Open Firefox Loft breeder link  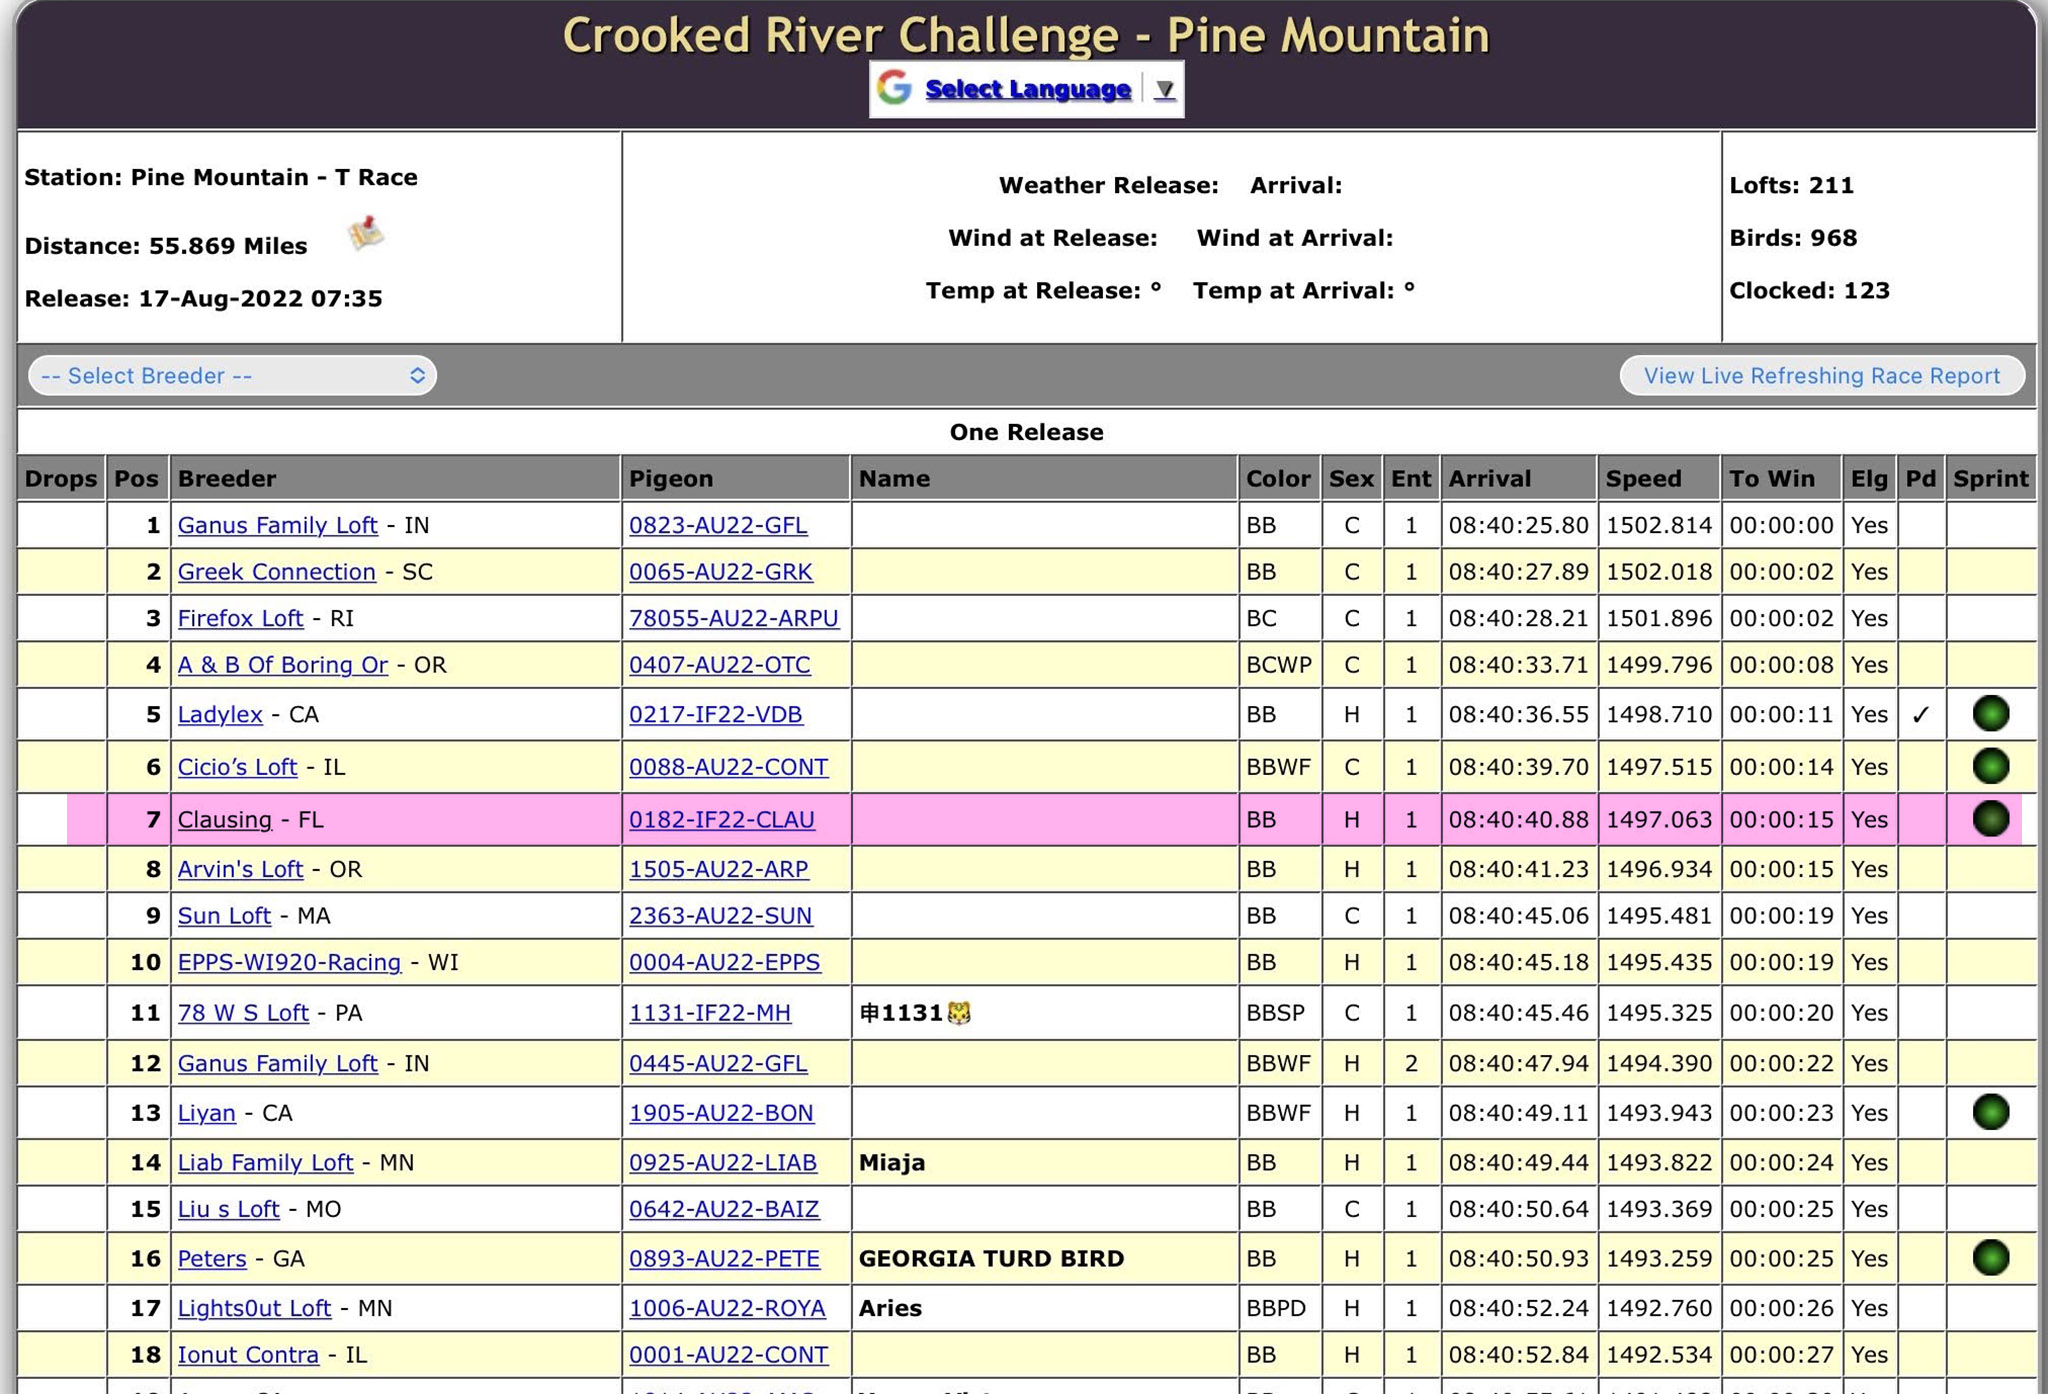point(240,618)
